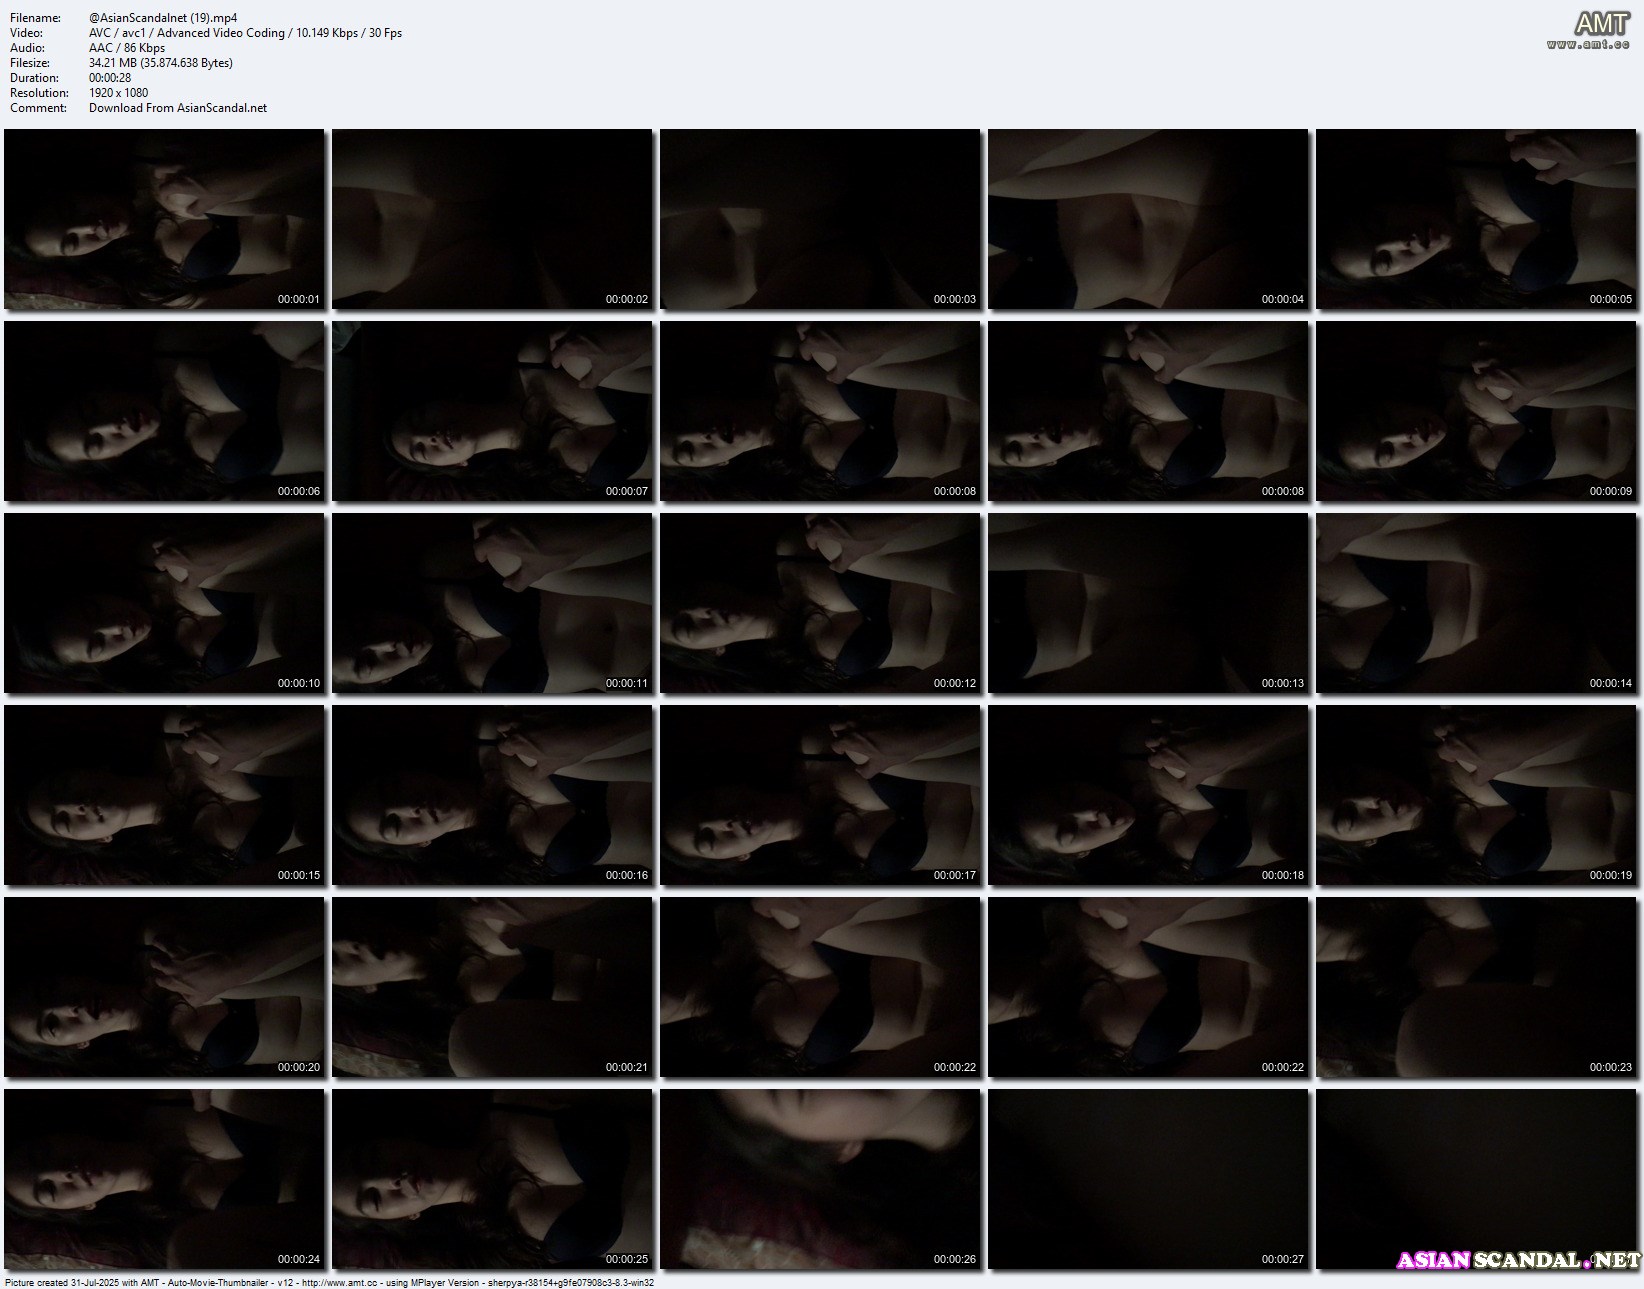Select the filename text "@AsianScandalnet (19).mp4"
Viewport: 1644px width, 1289px height.
coord(163,18)
